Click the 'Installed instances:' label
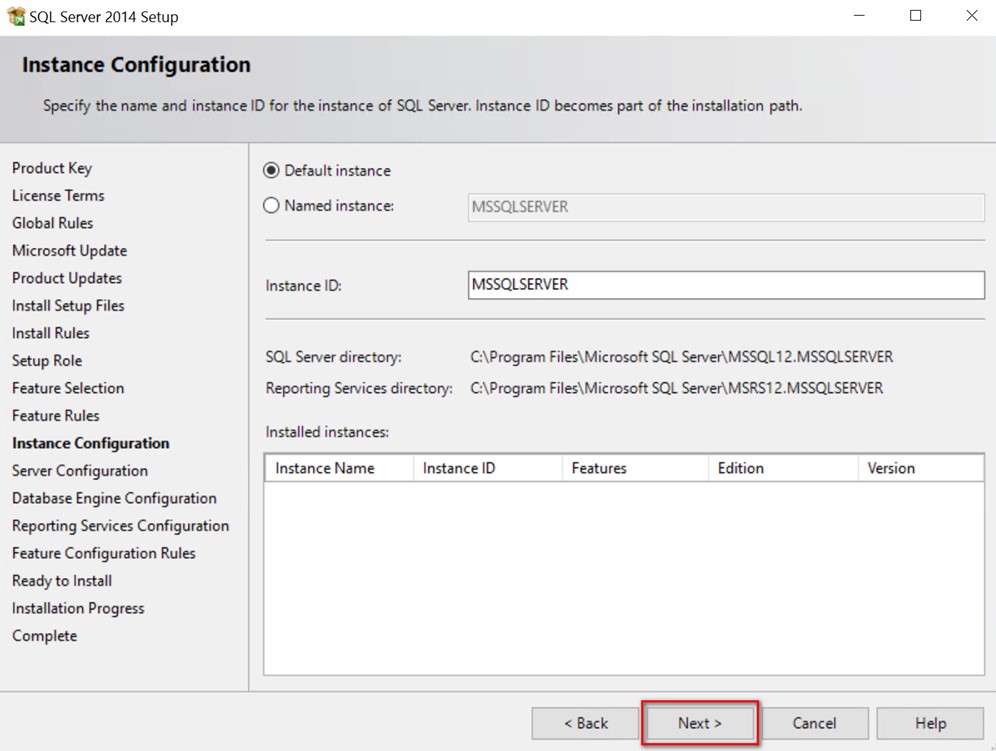This screenshot has width=996, height=751. (327, 432)
